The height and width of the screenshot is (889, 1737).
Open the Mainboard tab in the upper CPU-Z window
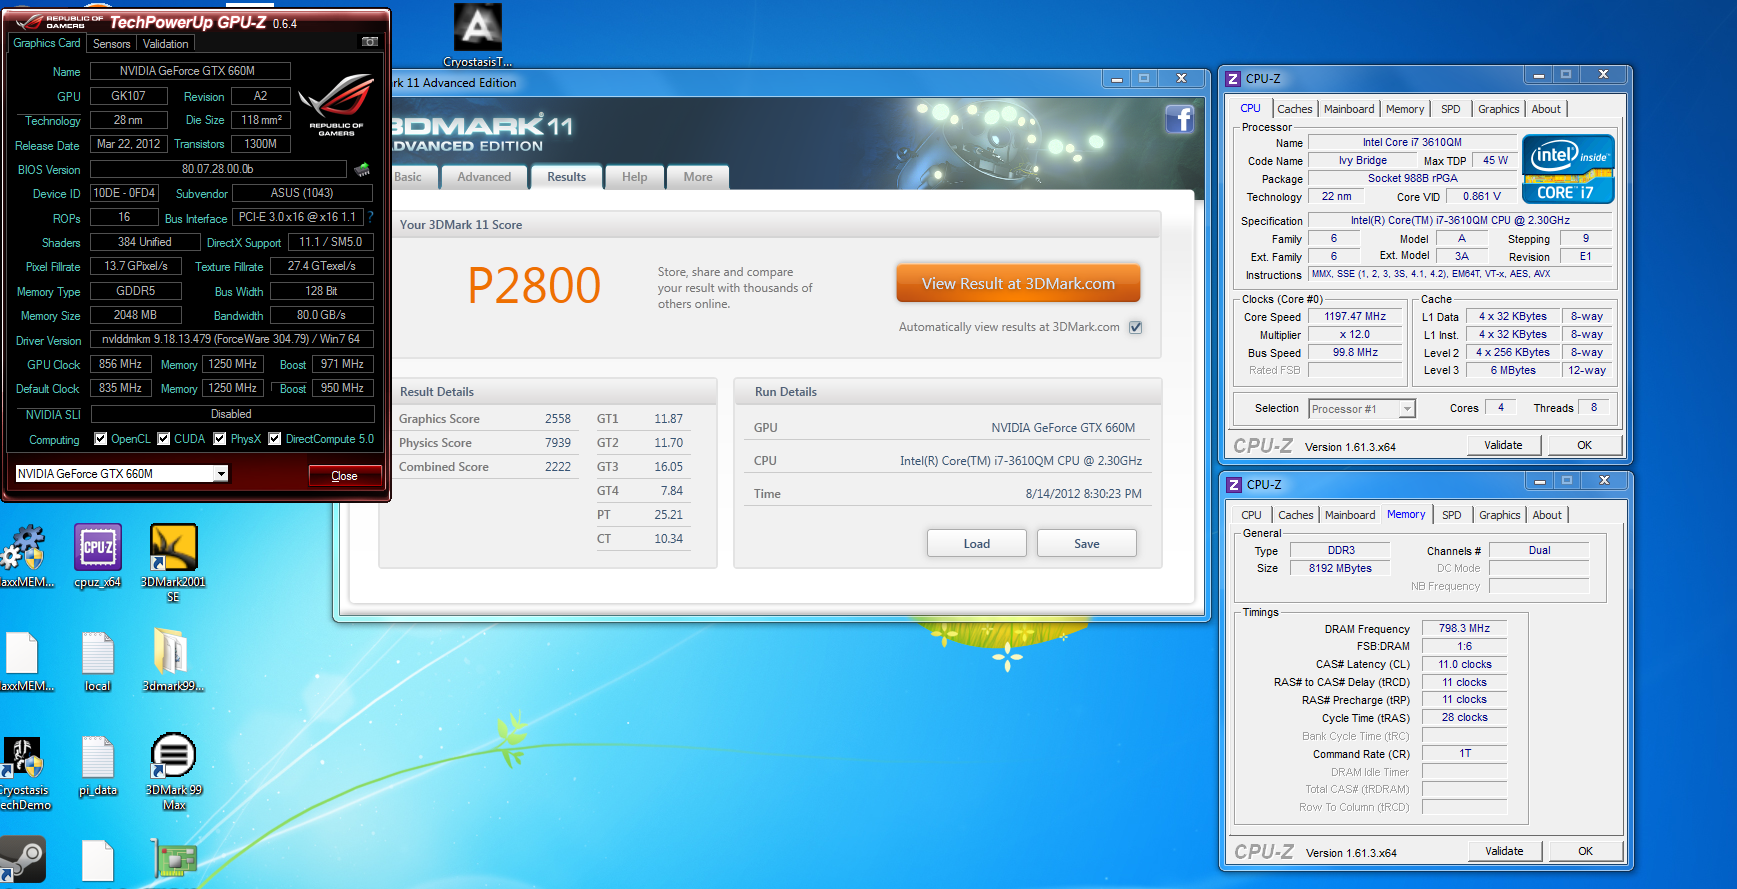[1349, 109]
